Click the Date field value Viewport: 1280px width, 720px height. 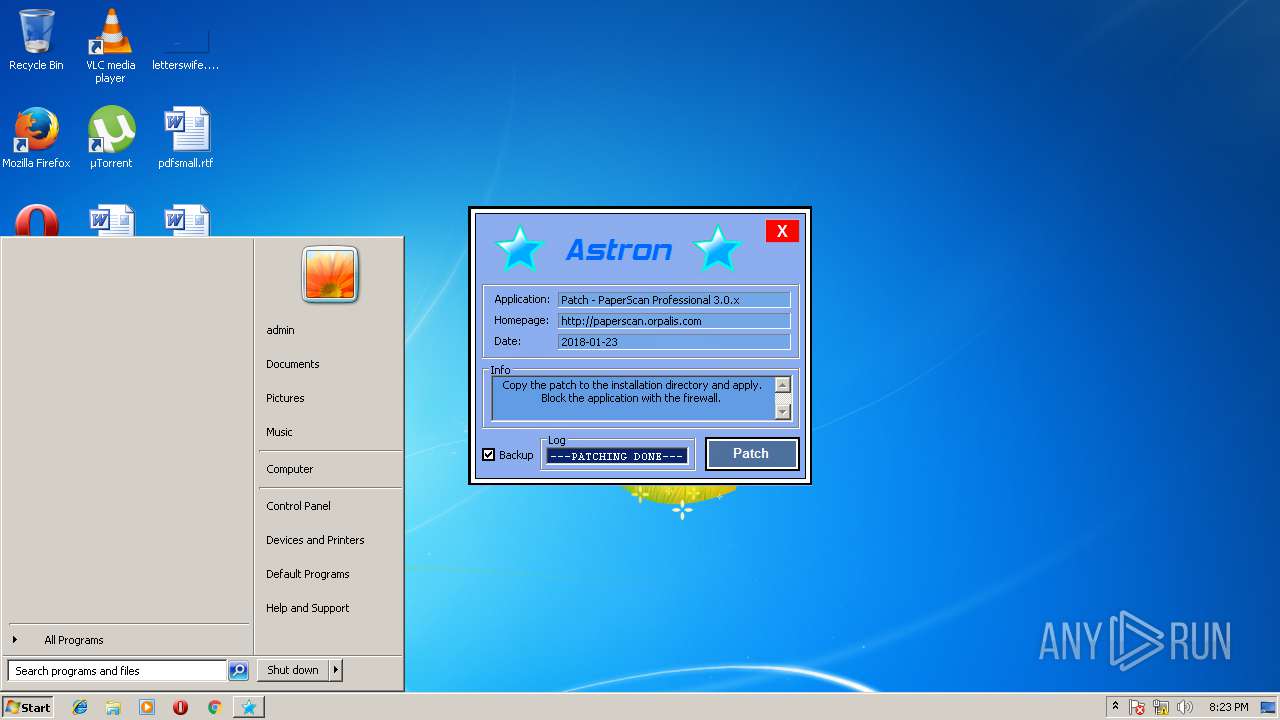(x=674, y=342)
